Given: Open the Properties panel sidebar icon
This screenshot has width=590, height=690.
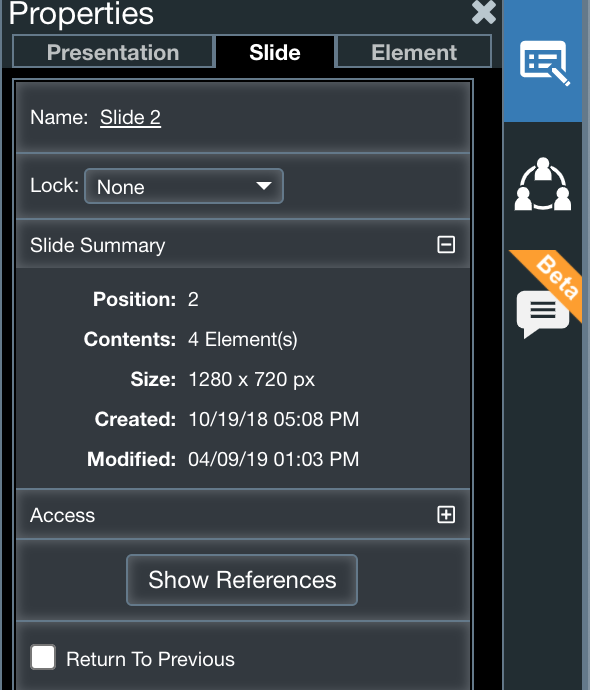Looking at the screenshot, I should click(545, 62).
